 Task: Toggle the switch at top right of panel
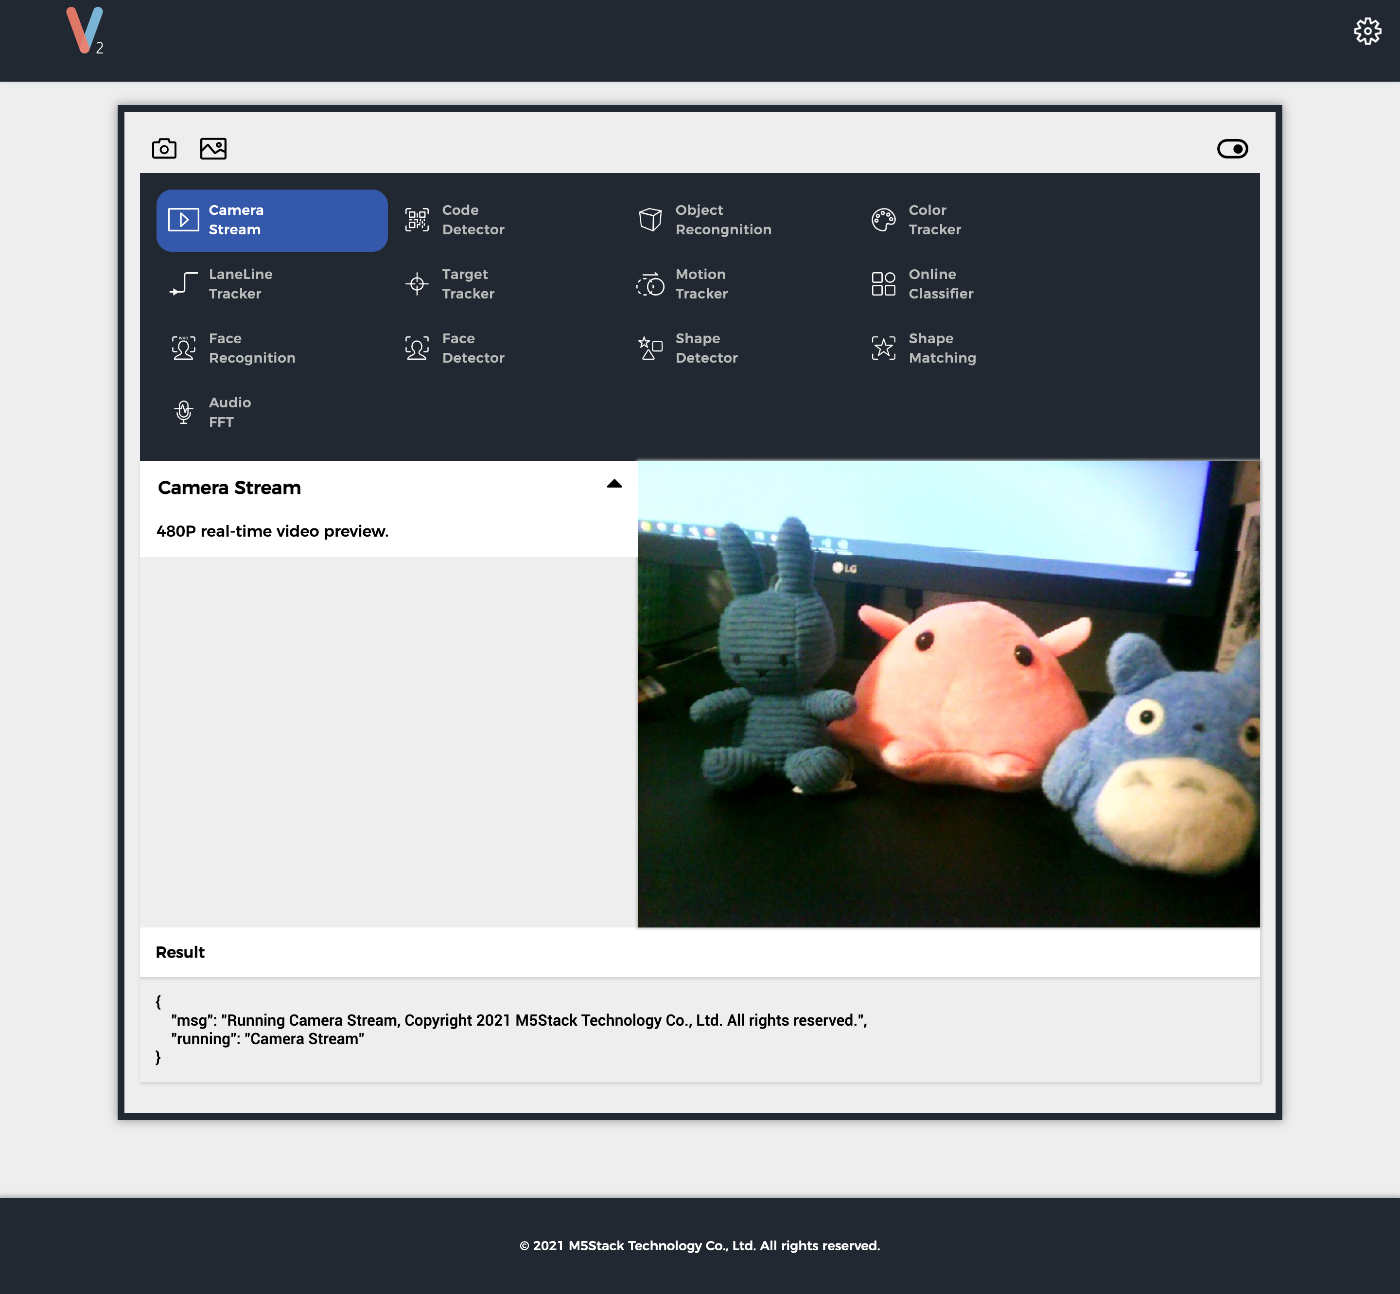[x=1232, y=149]
